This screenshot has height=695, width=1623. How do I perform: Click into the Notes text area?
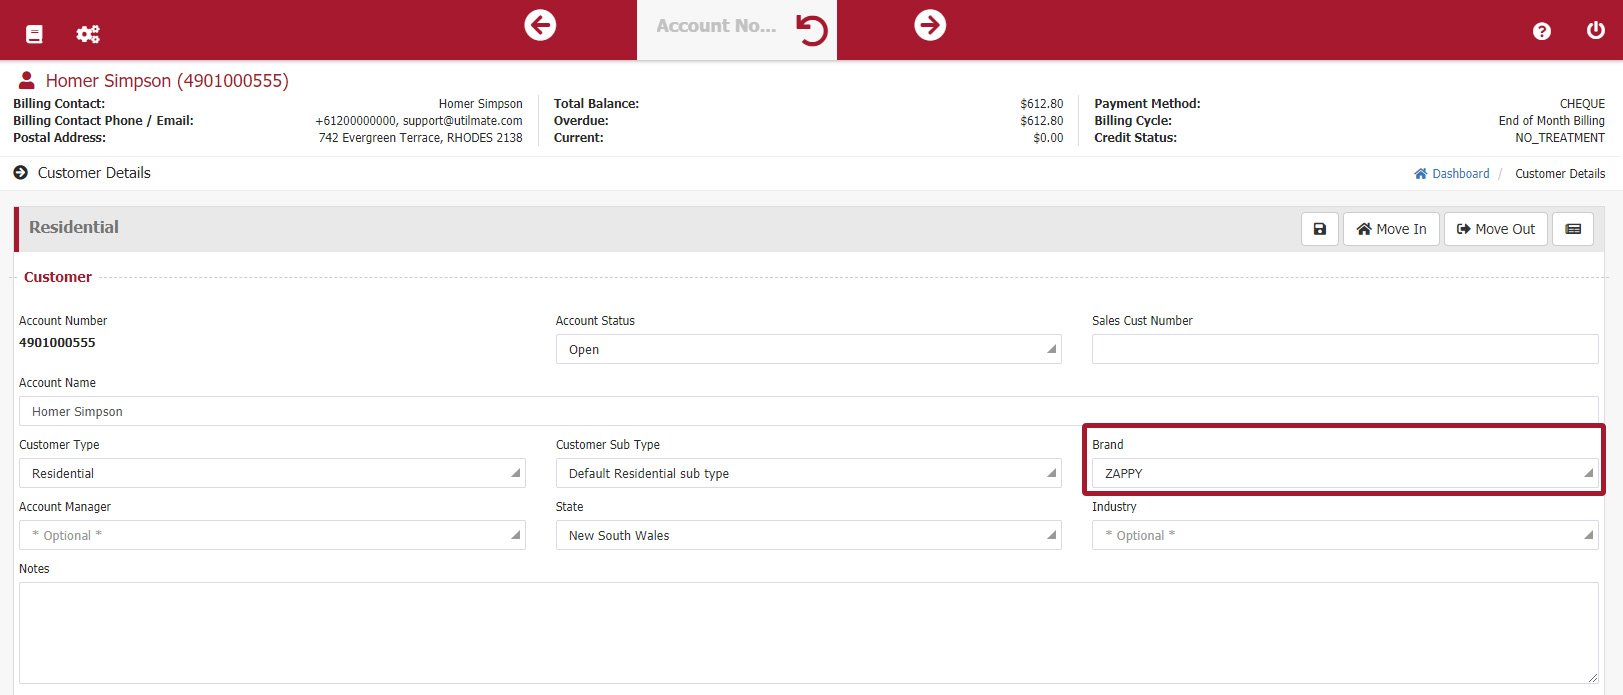coord(808,632)
